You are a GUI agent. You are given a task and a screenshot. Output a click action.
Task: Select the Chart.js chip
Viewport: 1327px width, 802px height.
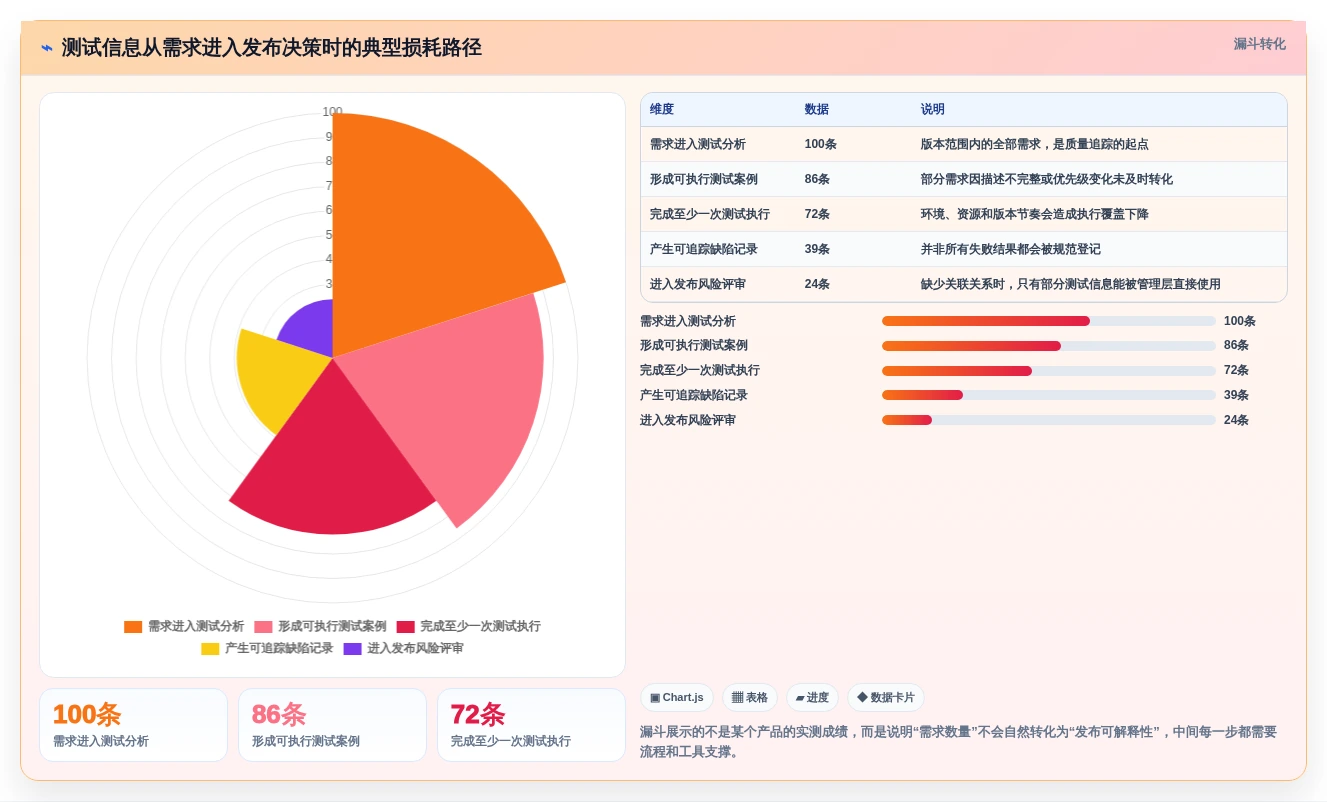[x=677, y=698]
